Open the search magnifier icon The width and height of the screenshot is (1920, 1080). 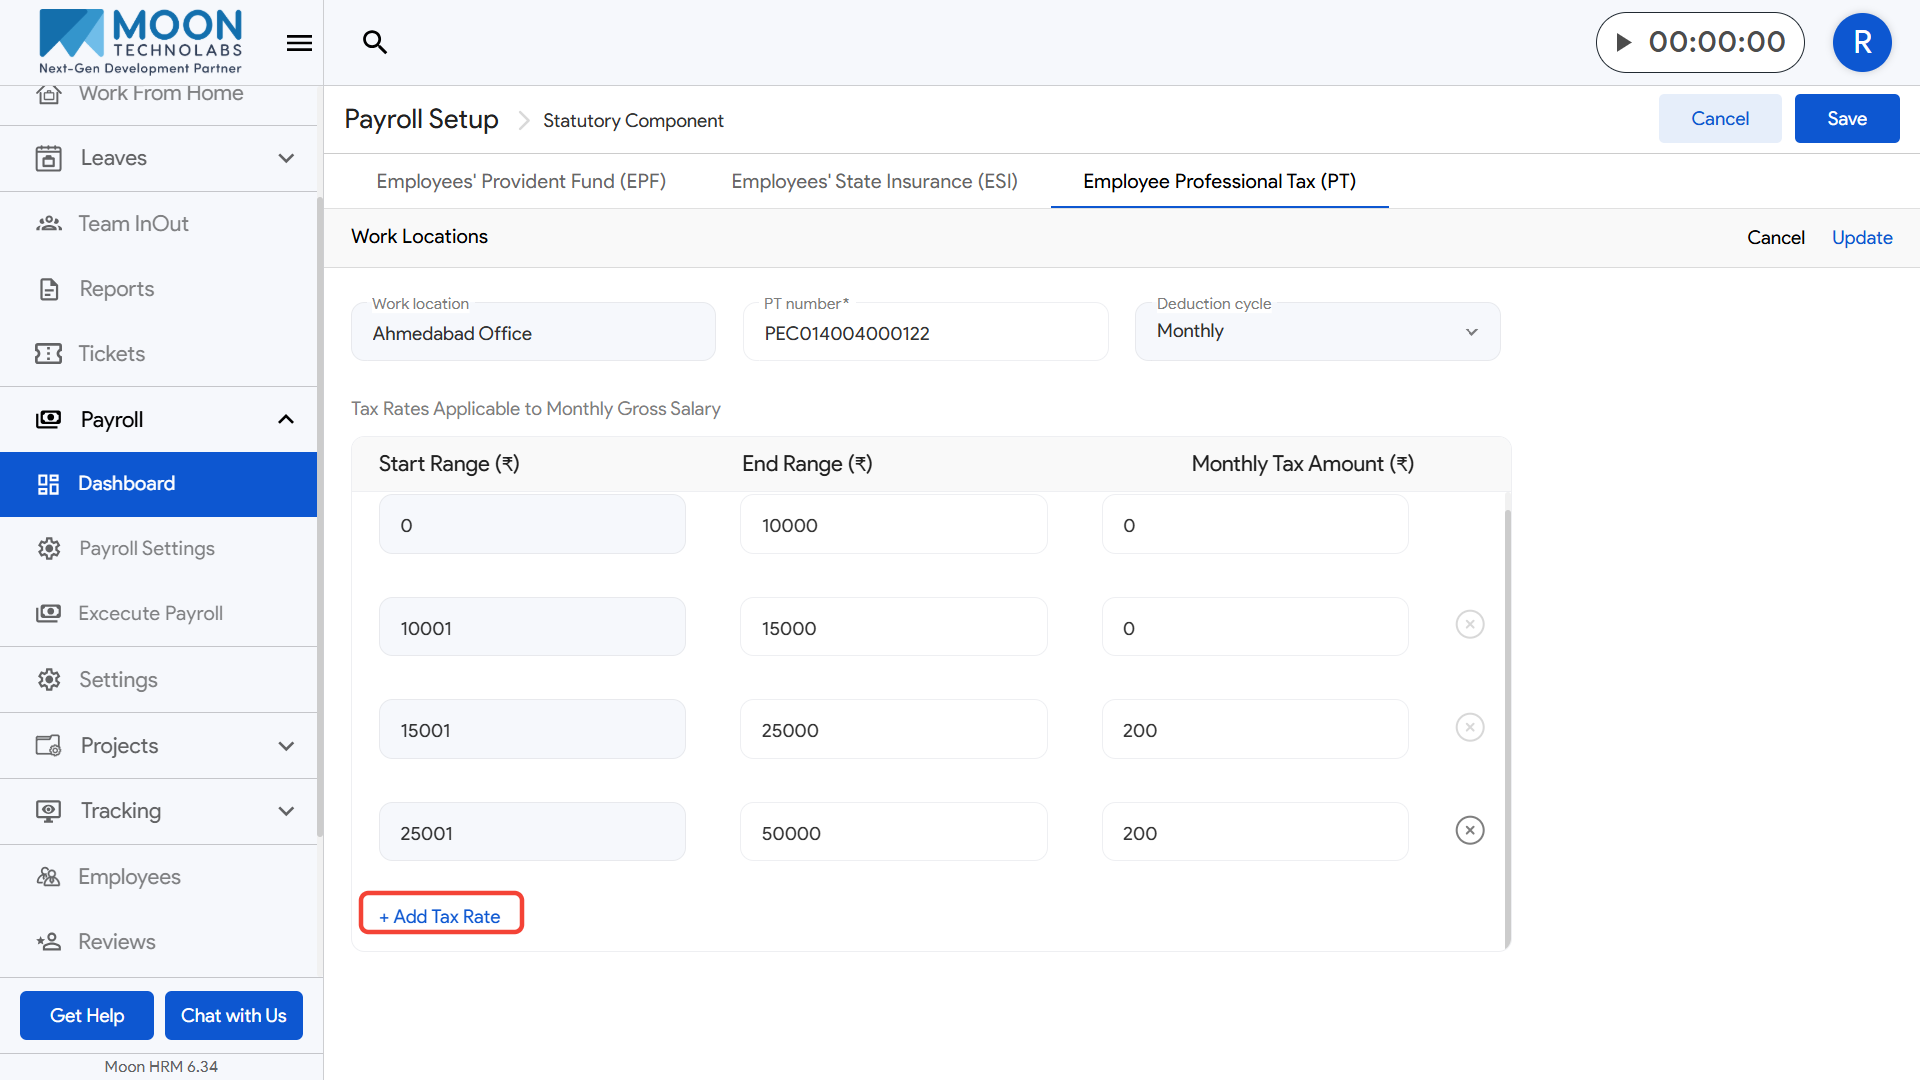(374, 42)
